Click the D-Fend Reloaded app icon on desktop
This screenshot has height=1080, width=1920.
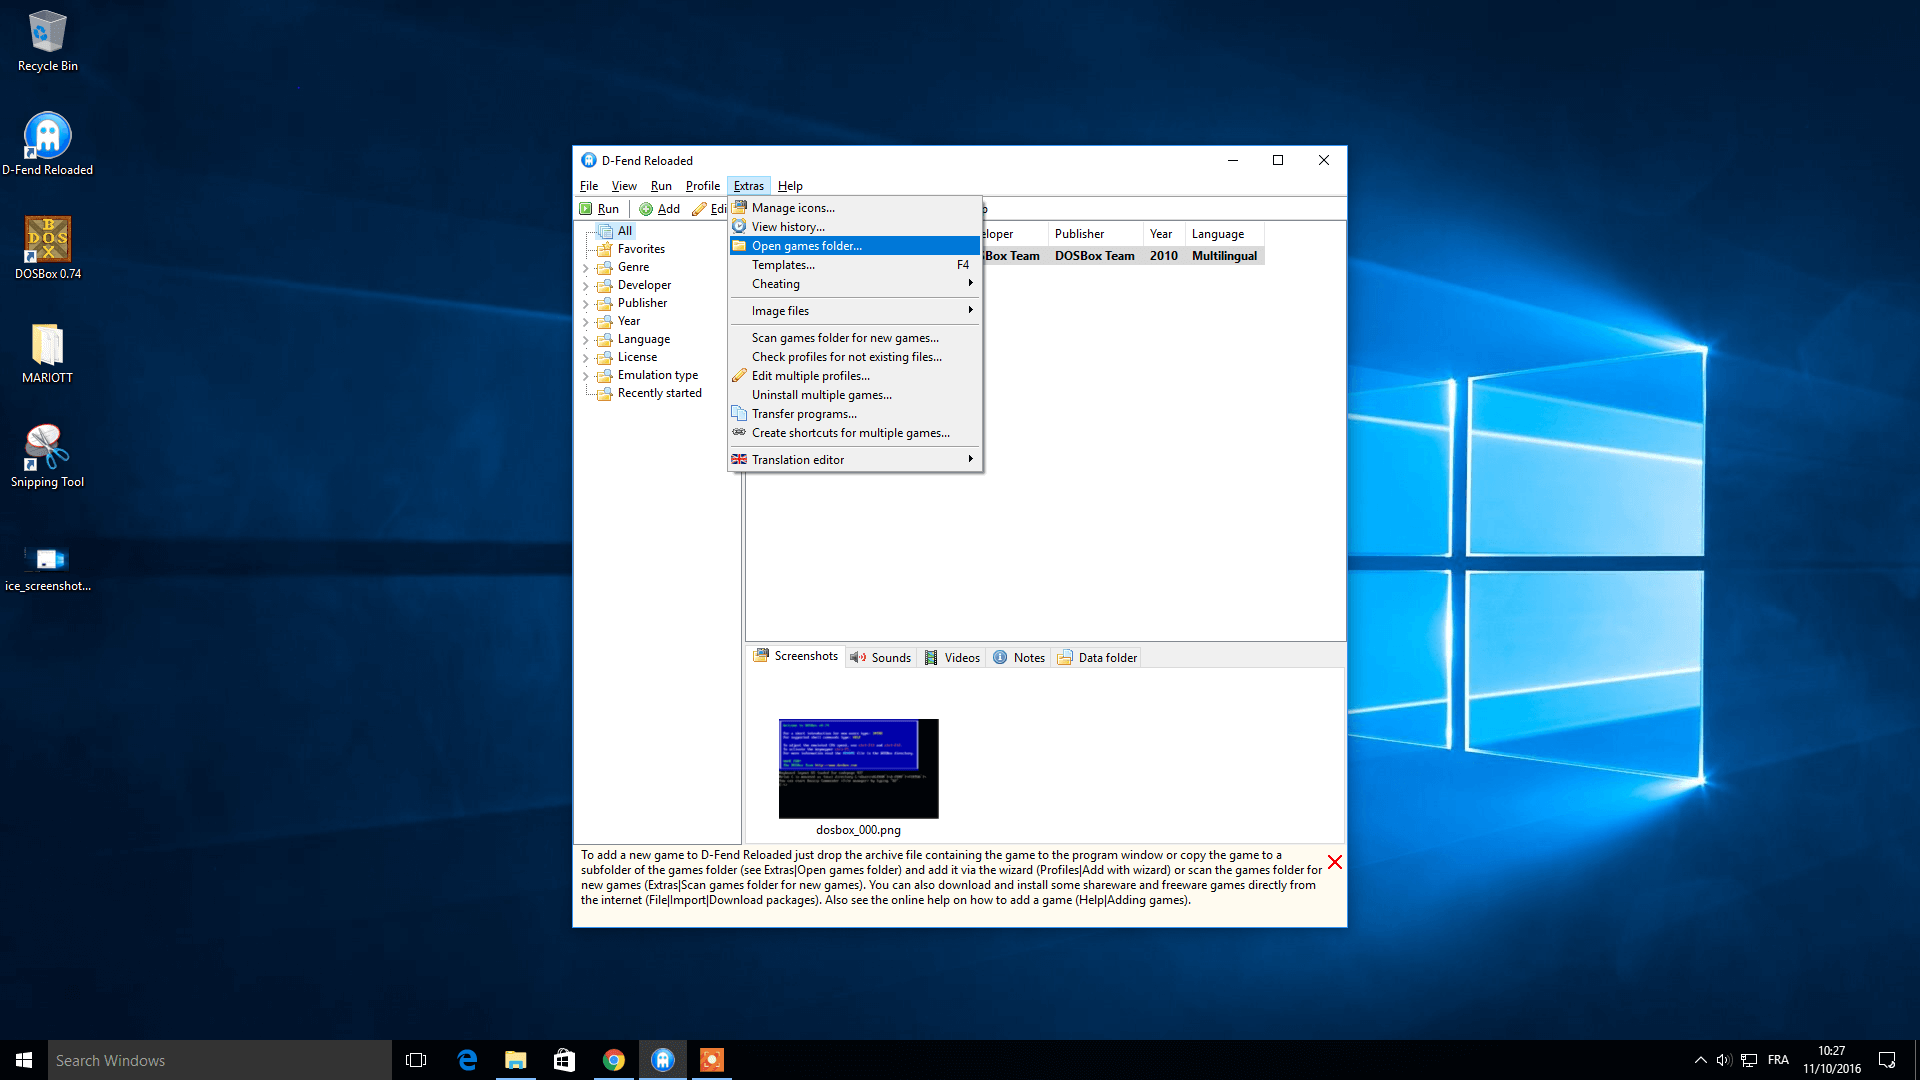coord(46,136)
